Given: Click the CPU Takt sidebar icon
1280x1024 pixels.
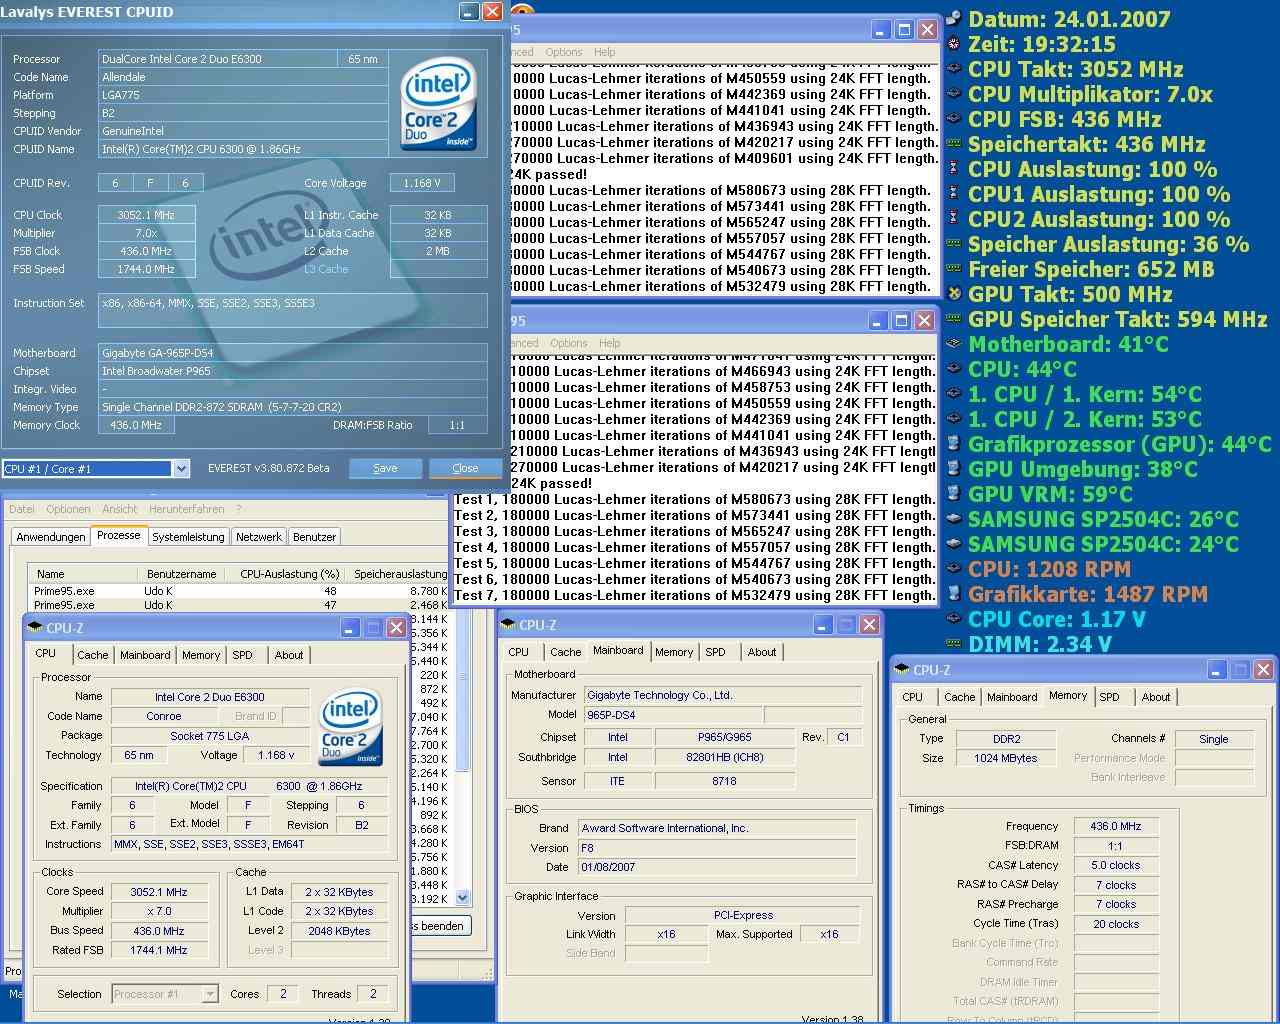Looking at the screenshot, I should pos(954,68).
